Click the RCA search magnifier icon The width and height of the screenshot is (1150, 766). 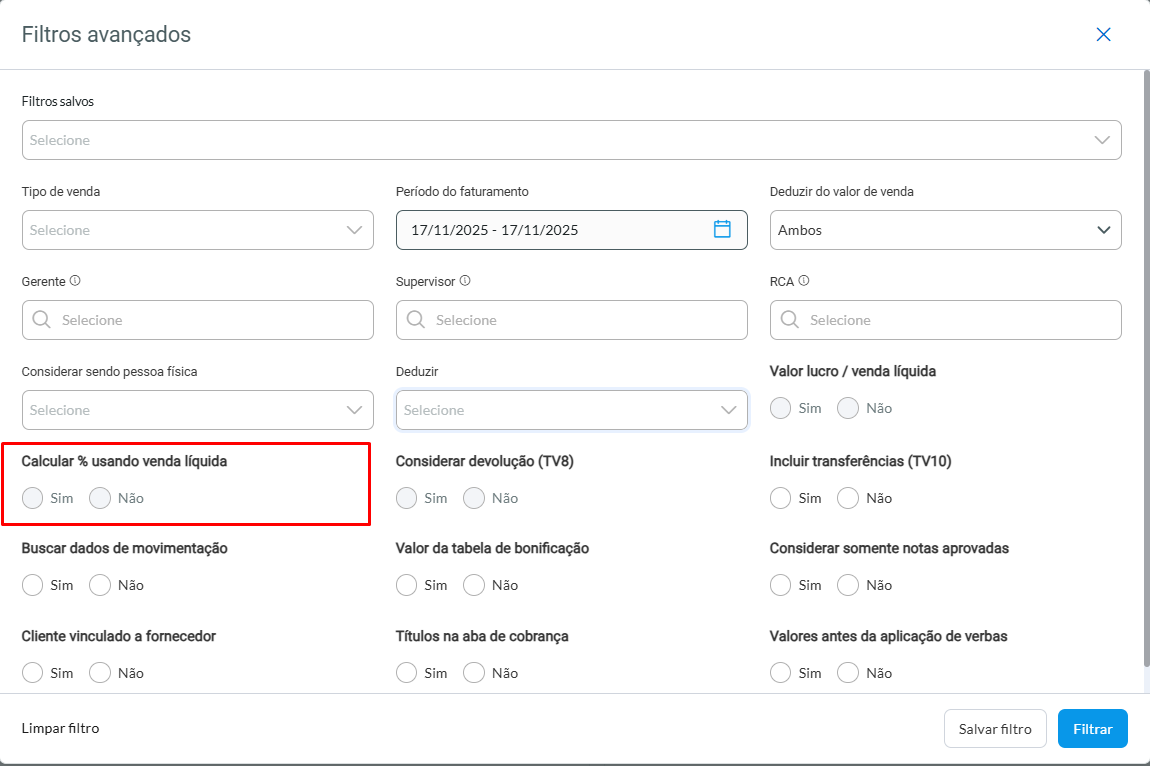click(x=789, y=320)
